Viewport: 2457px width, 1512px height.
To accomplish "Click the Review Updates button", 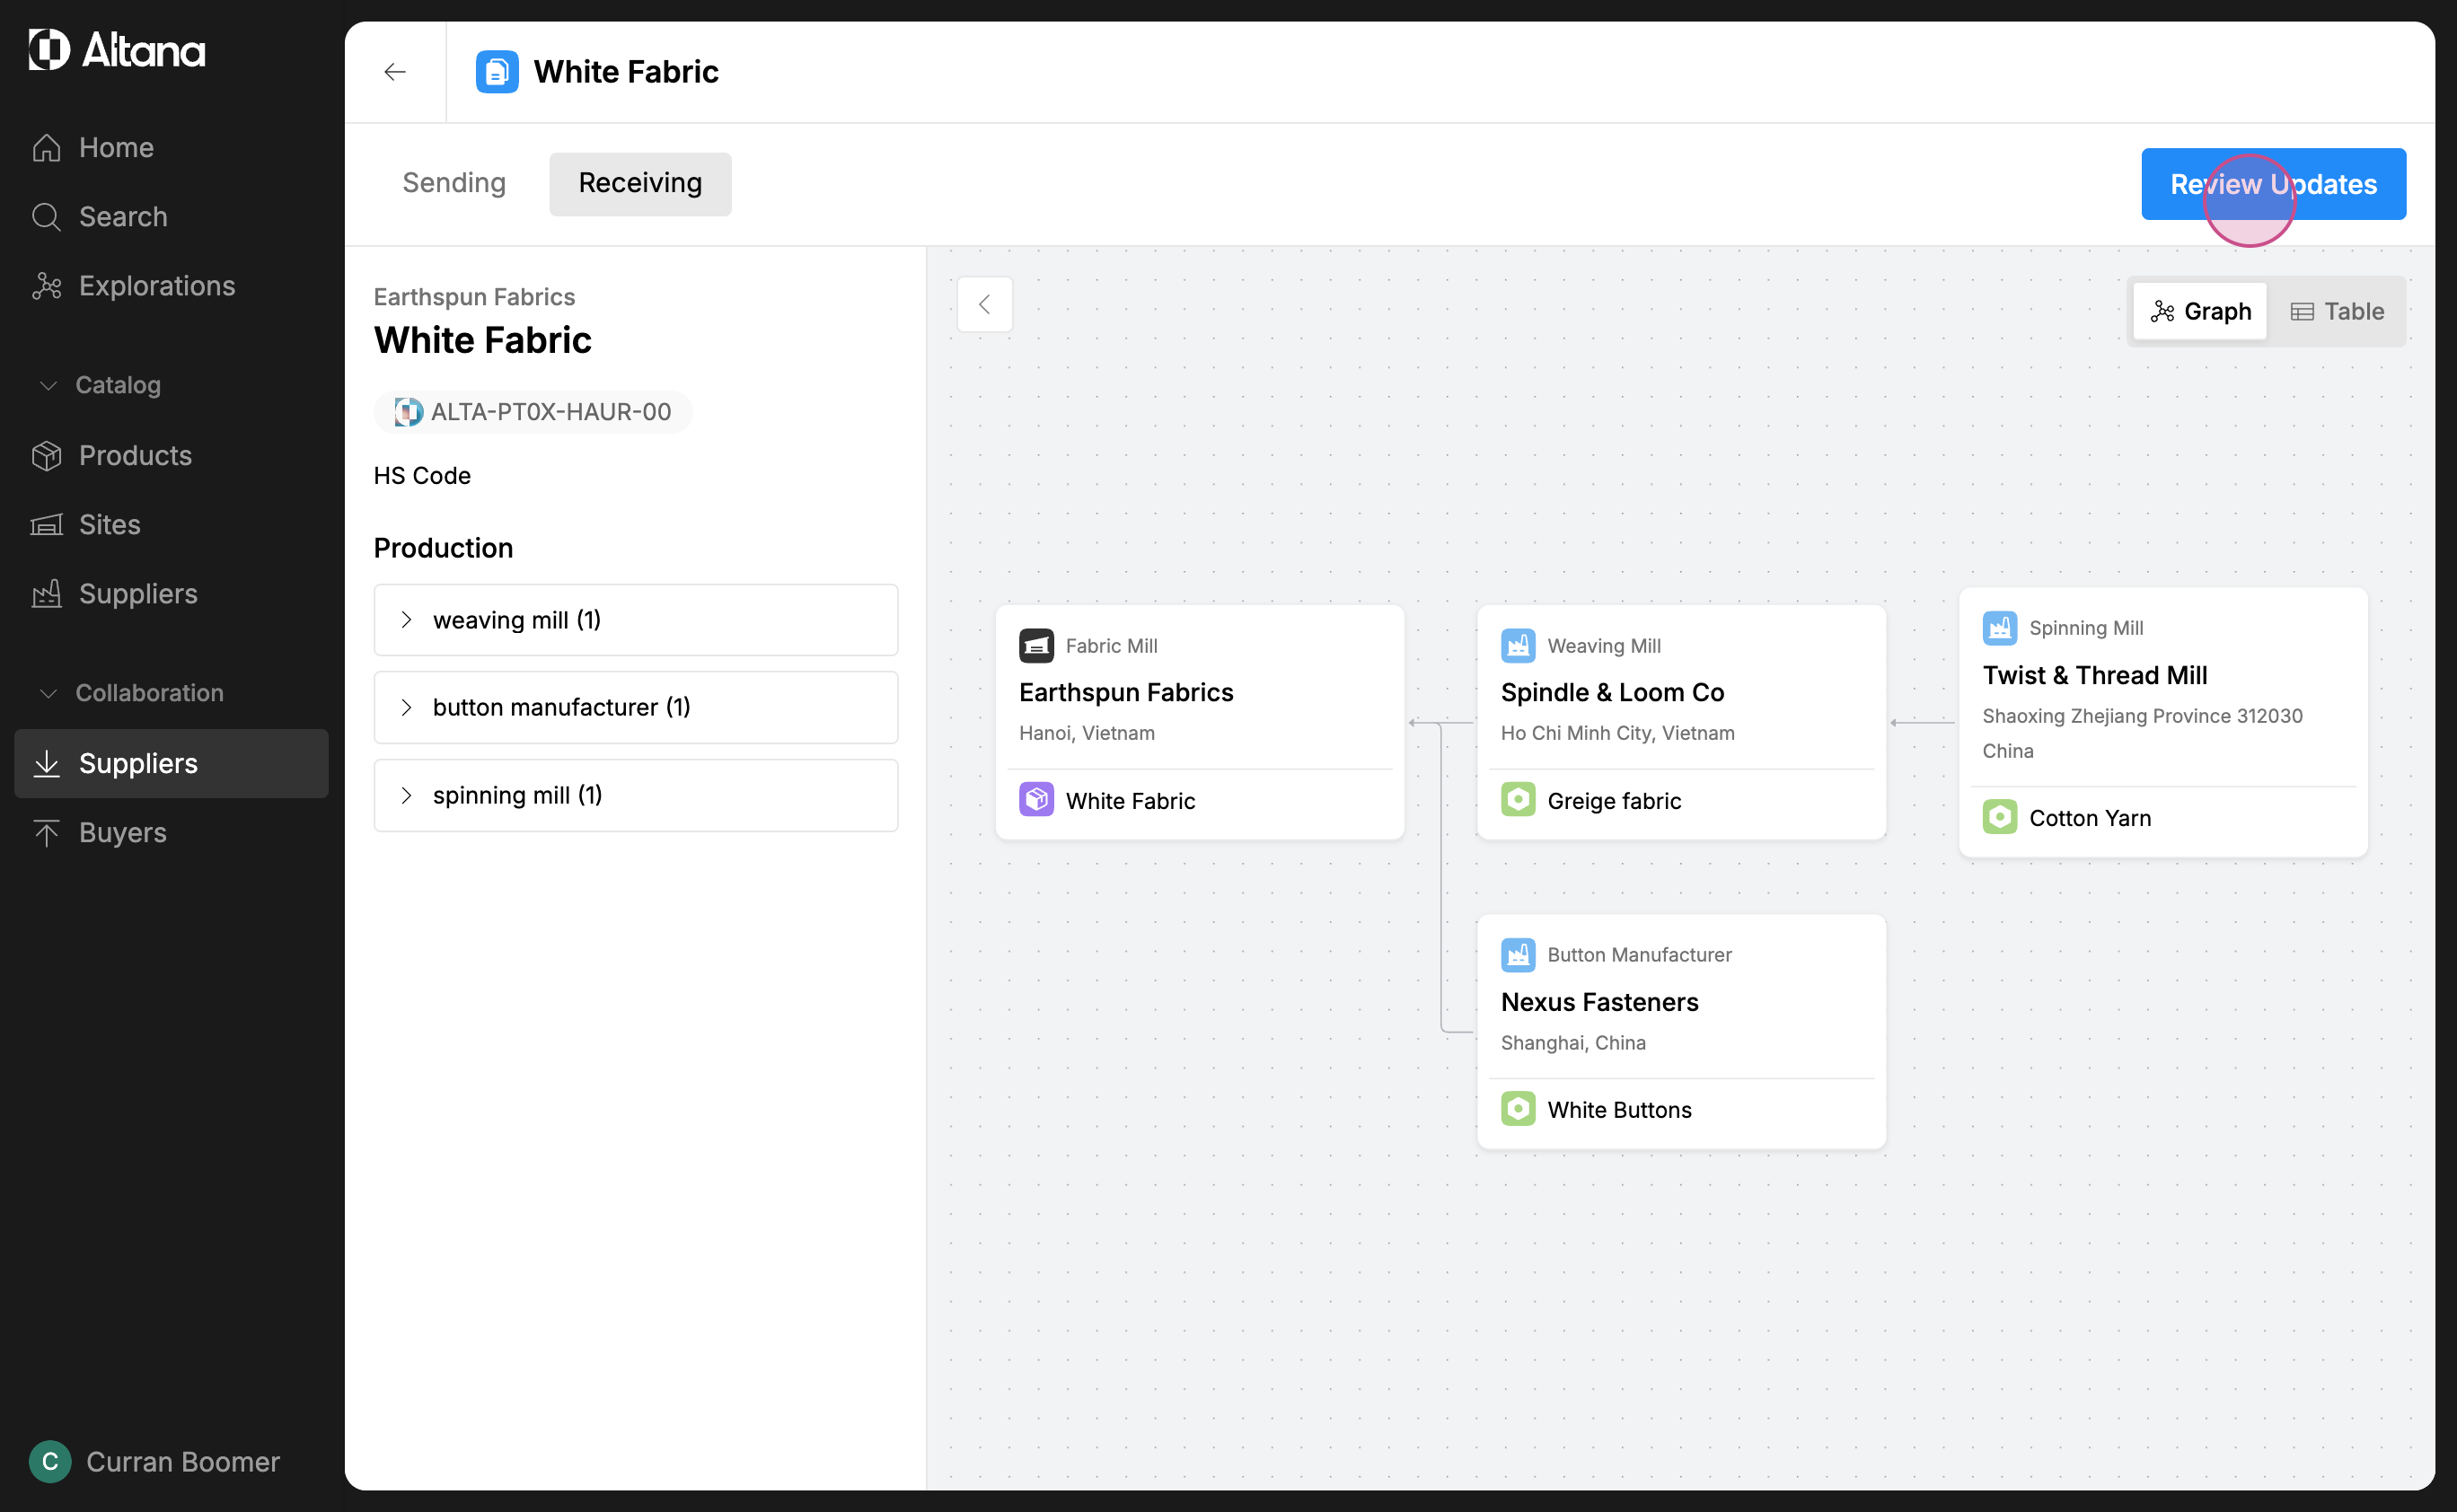I will click(2272, 184).
